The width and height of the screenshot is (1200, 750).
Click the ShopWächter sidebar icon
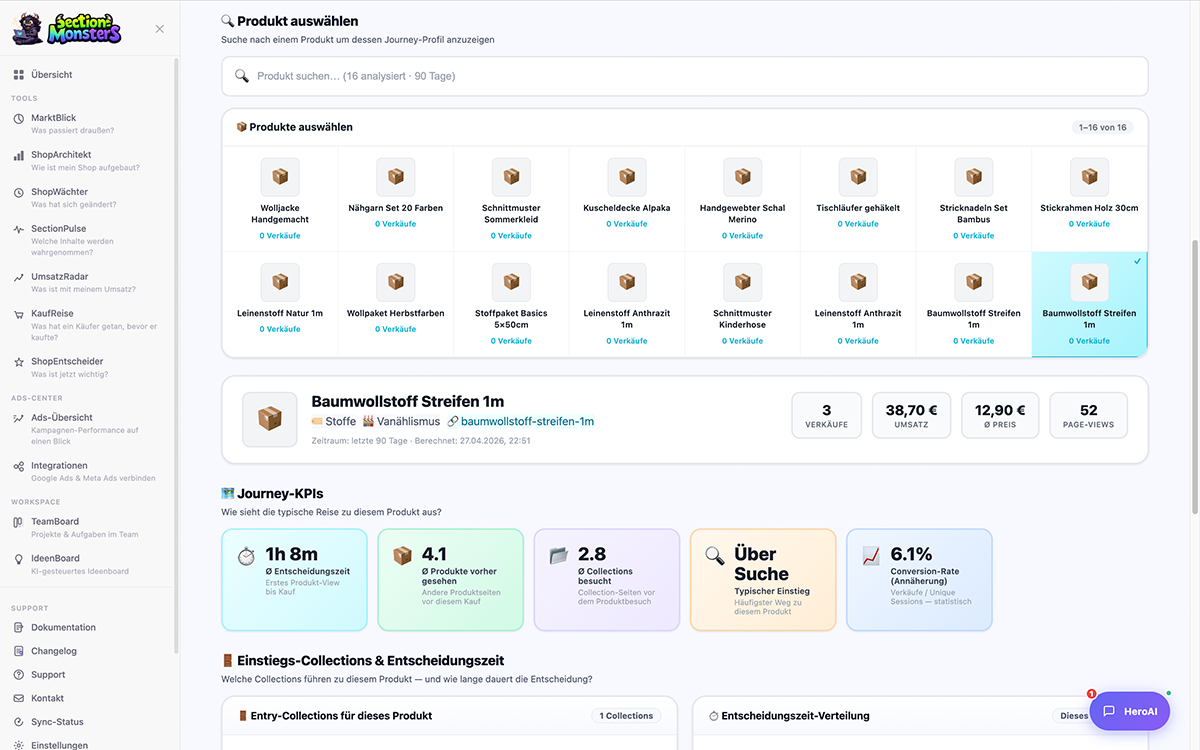(x=19, y=192)
